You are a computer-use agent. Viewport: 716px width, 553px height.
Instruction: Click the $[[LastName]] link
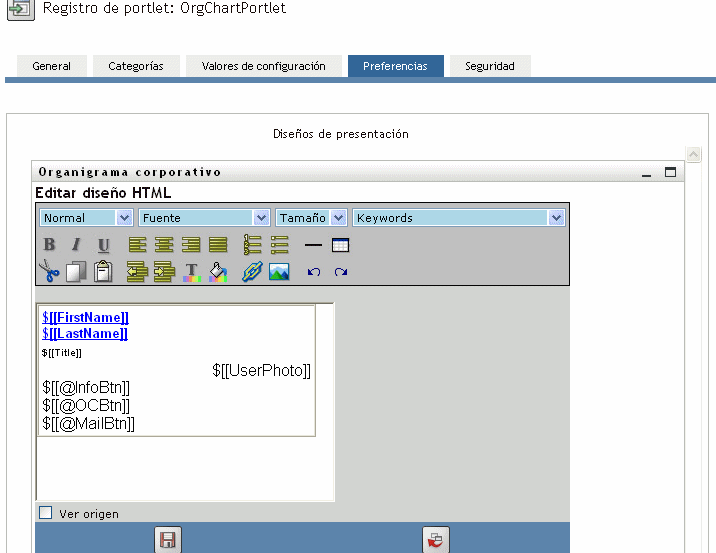click(85, 333)
